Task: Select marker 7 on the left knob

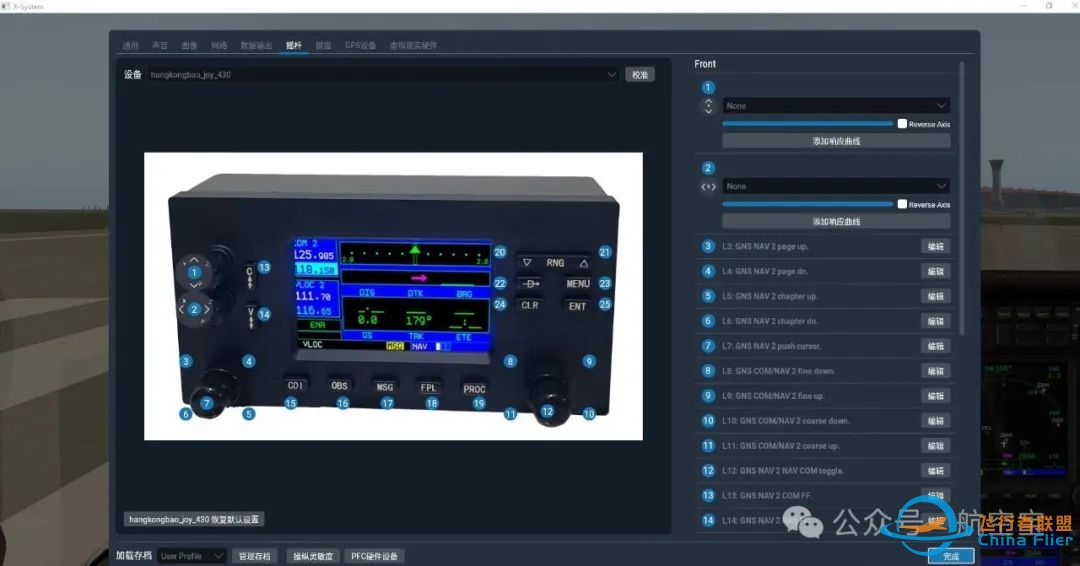Action: [x=206, y=403]
